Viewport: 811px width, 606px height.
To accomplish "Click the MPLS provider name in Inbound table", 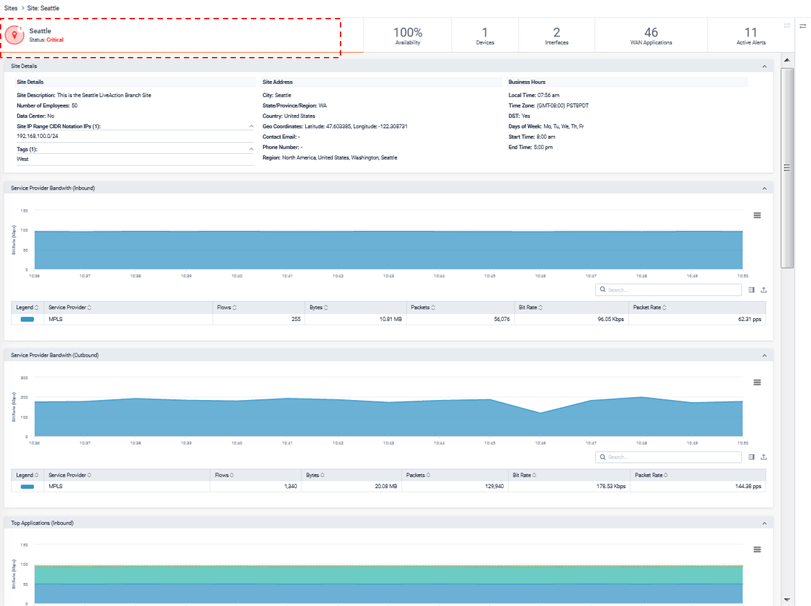I will pyautogui.click(x=55, y=320).
